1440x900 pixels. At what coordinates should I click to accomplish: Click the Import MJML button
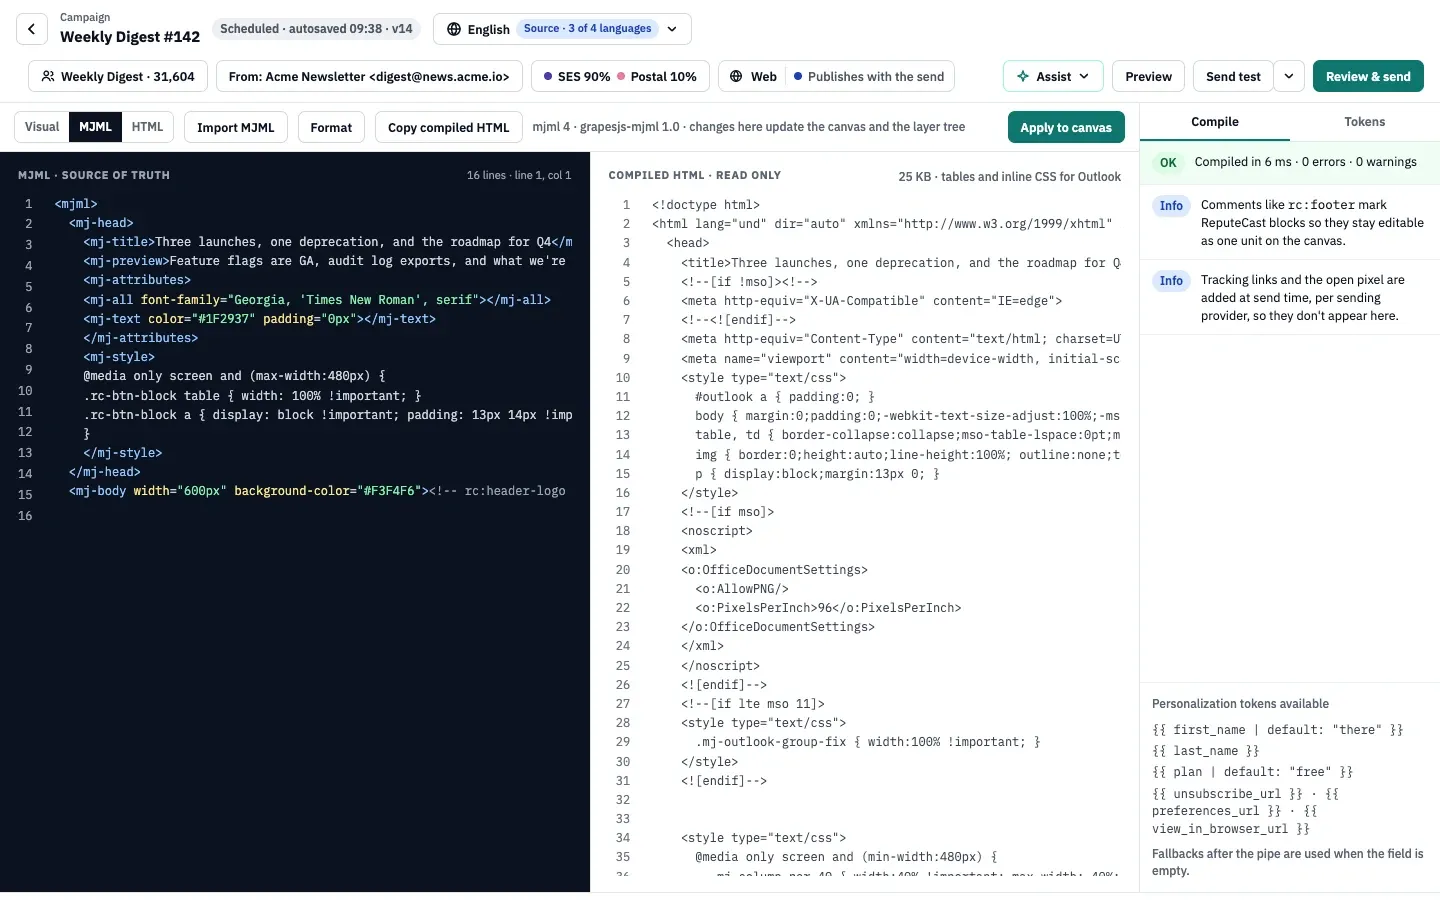pos(236,127)
